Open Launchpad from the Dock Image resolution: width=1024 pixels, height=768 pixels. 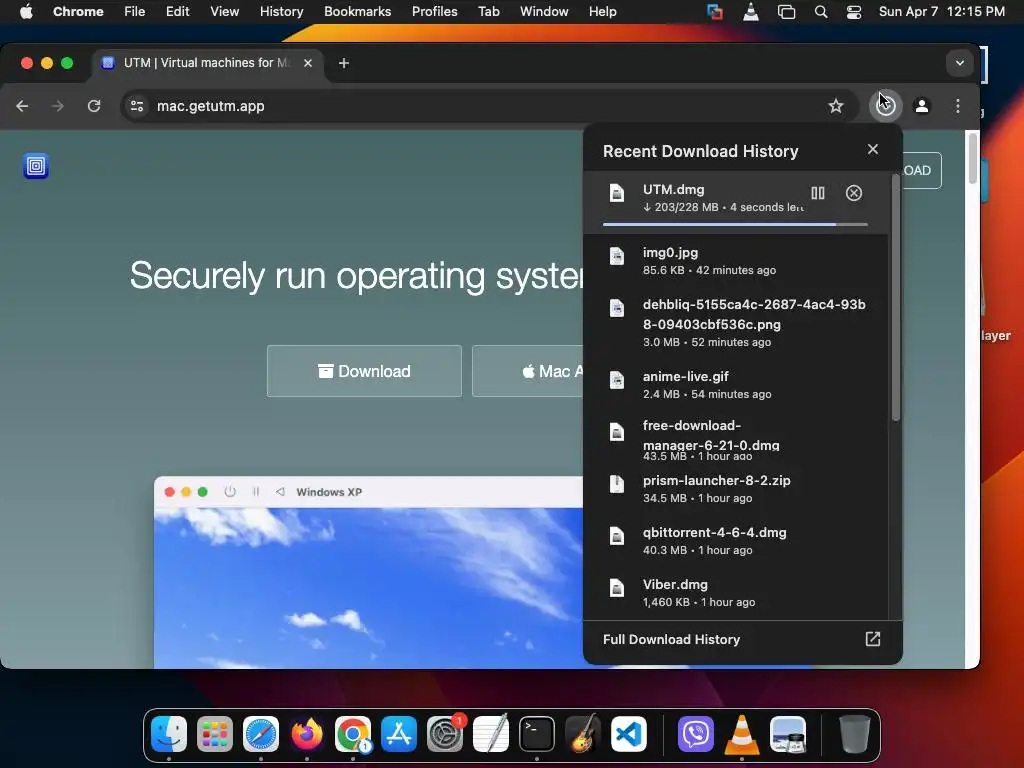pos(215,733)
